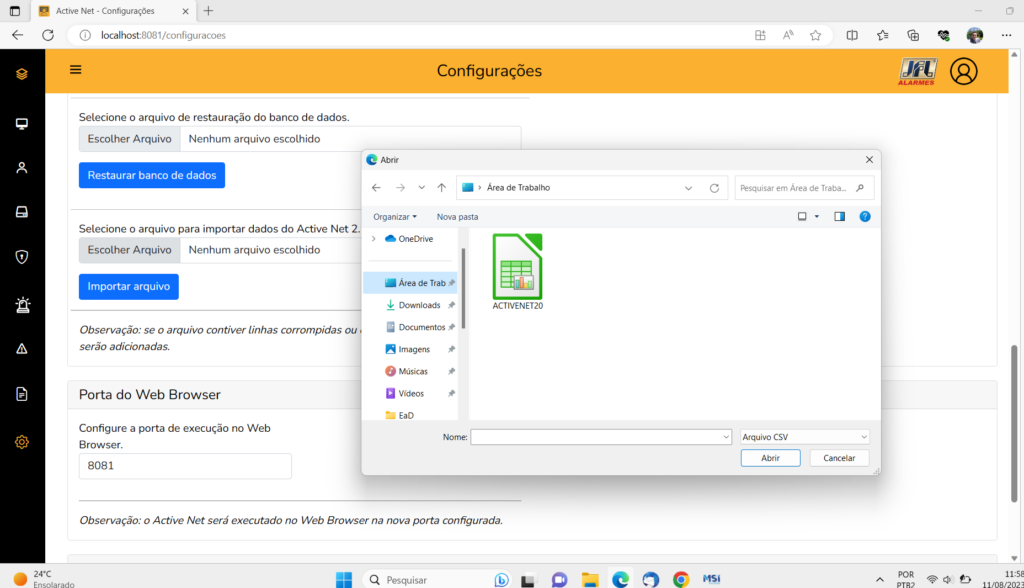1024x588 pixels.
Task: Toggle the preview pane in the dialog toolbar
Action: (x=839, y=216)
